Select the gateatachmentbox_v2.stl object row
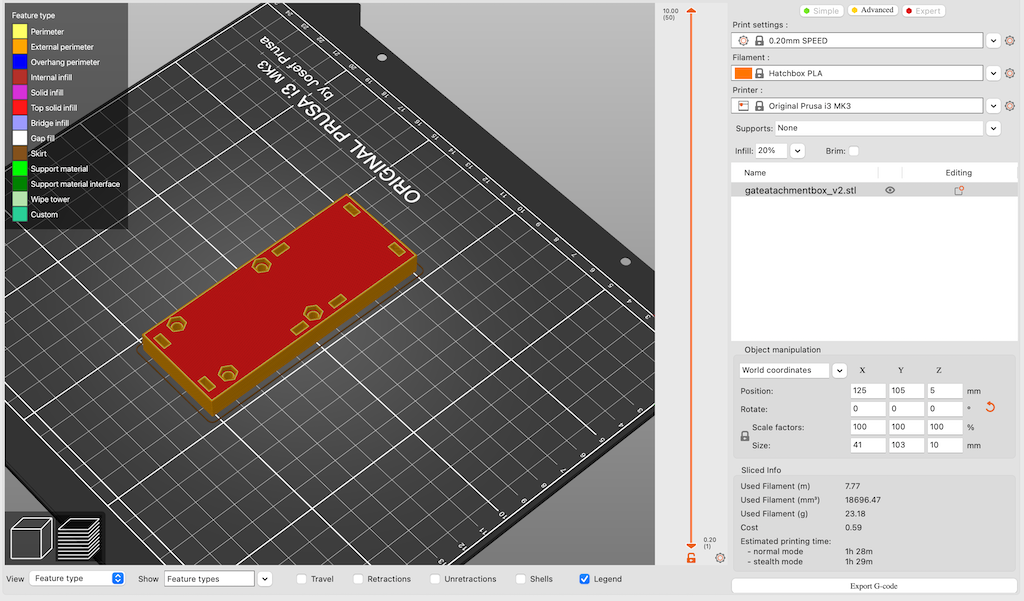The image size is (1024, 601). pos(874,191)
